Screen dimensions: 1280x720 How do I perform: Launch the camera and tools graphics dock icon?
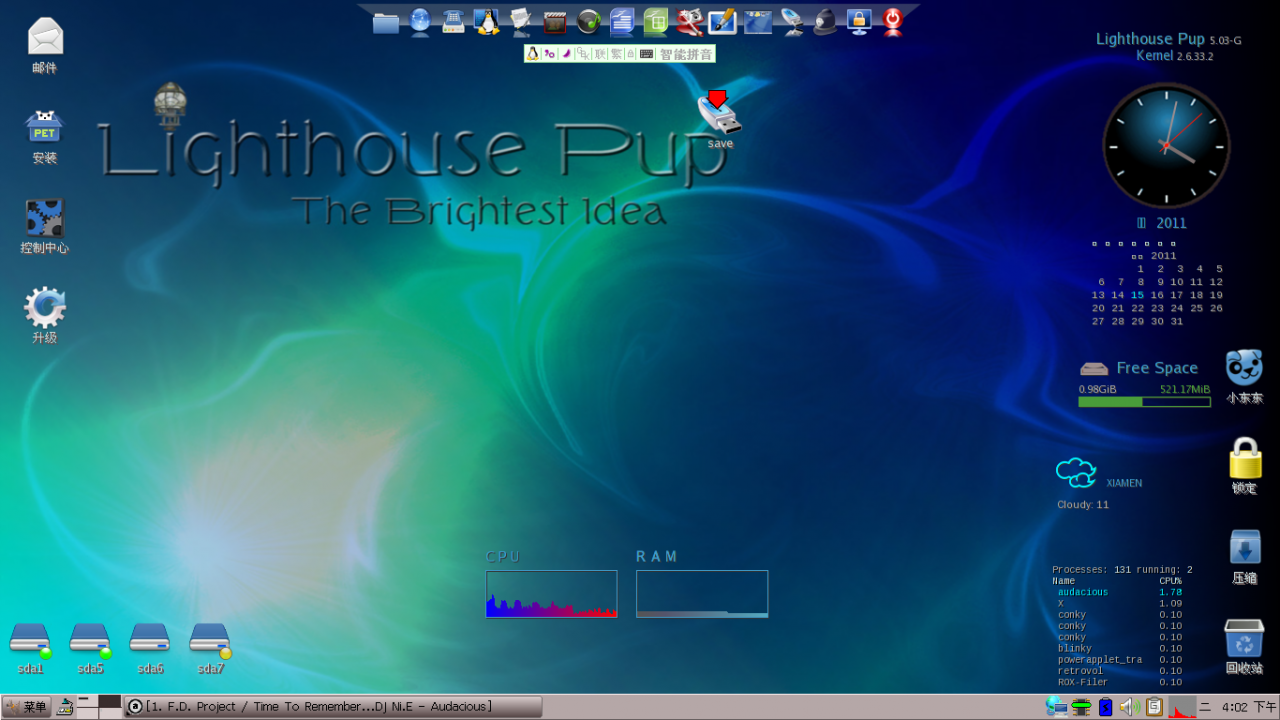690,22
